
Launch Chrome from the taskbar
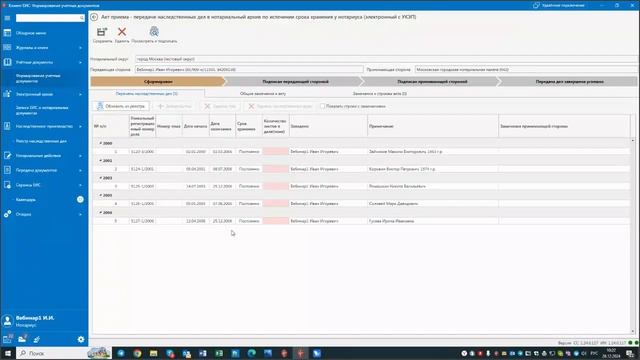(x=138, y=353)
